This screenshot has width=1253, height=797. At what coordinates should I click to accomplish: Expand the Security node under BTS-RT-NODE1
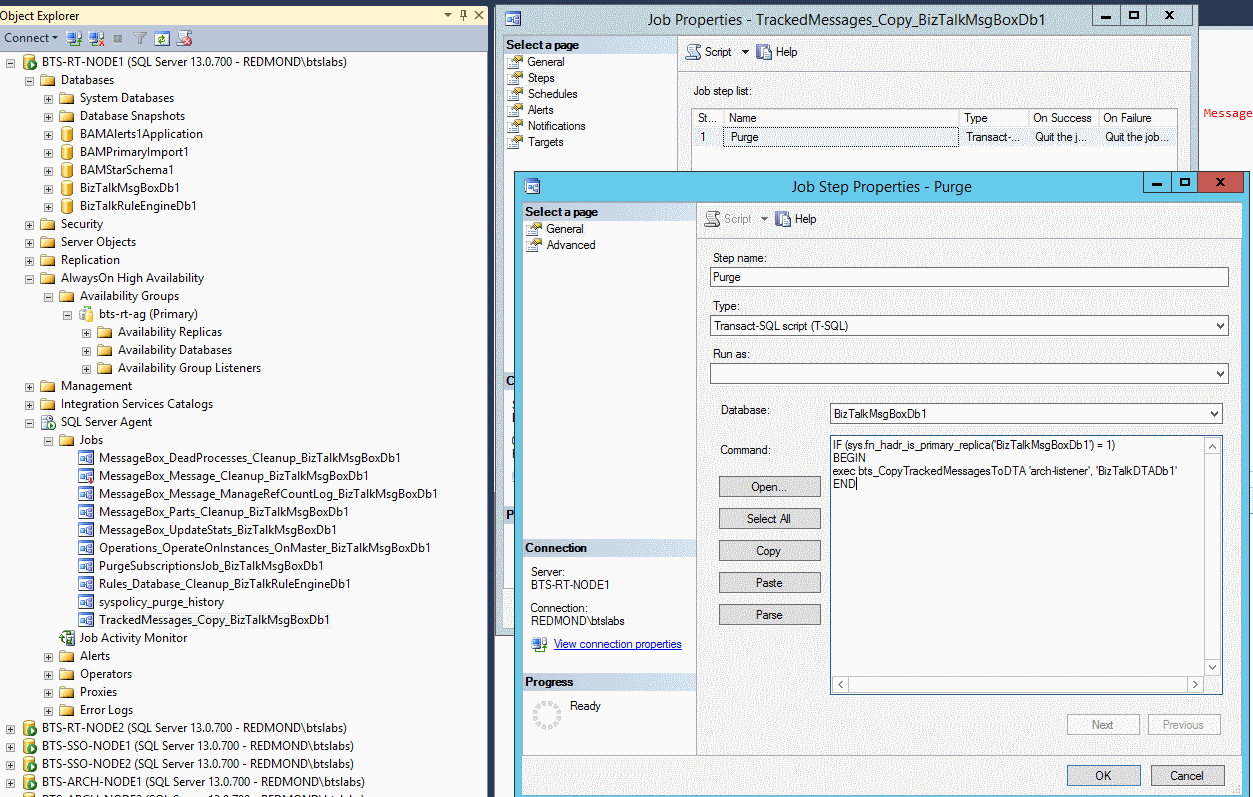point(30,224)
